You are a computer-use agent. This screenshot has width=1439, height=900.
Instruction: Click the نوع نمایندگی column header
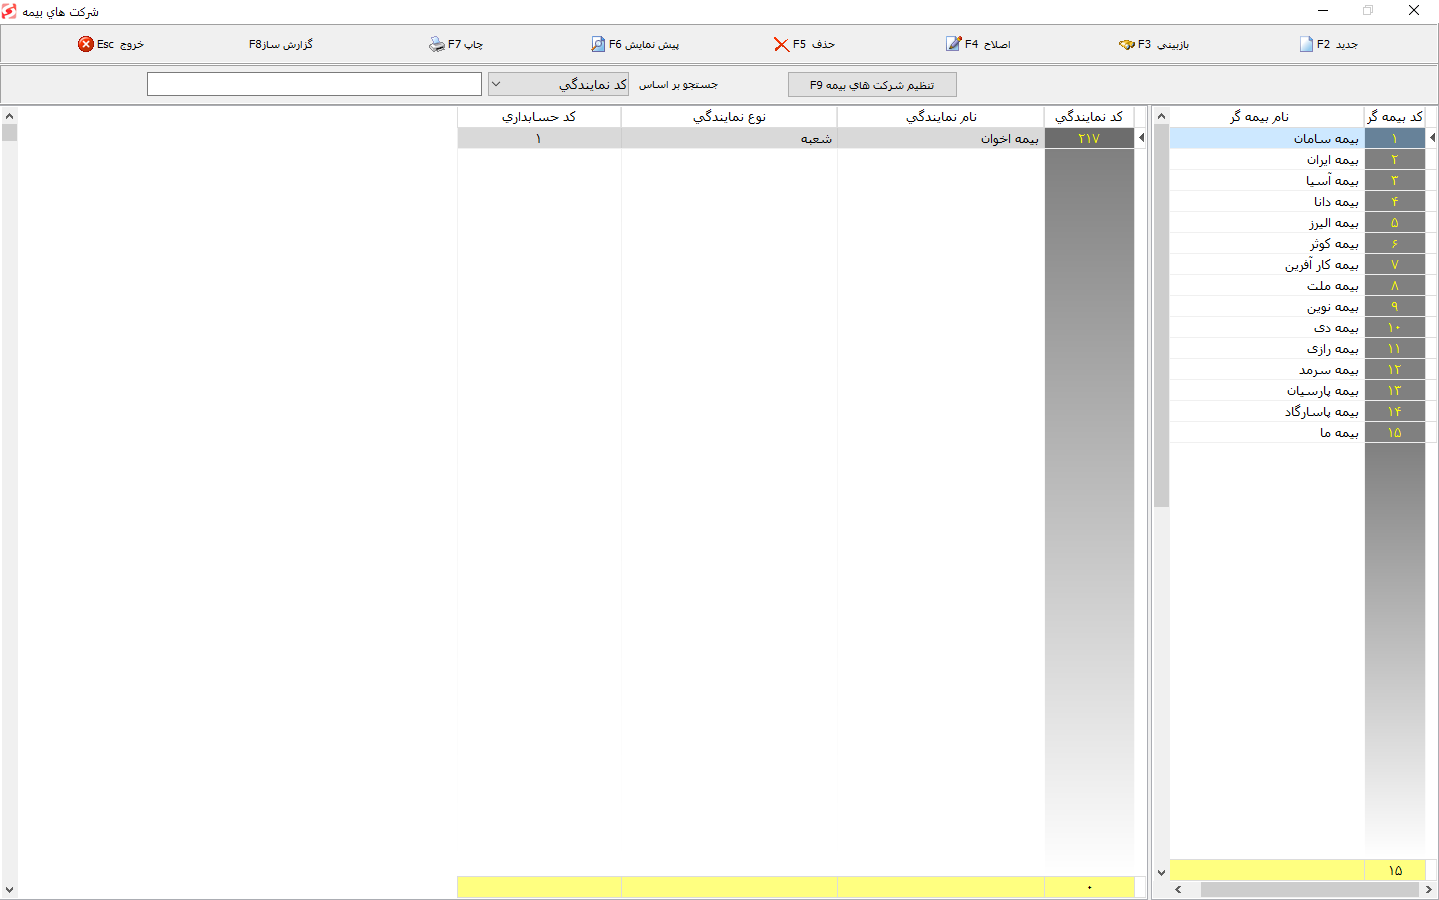point(729,117)
